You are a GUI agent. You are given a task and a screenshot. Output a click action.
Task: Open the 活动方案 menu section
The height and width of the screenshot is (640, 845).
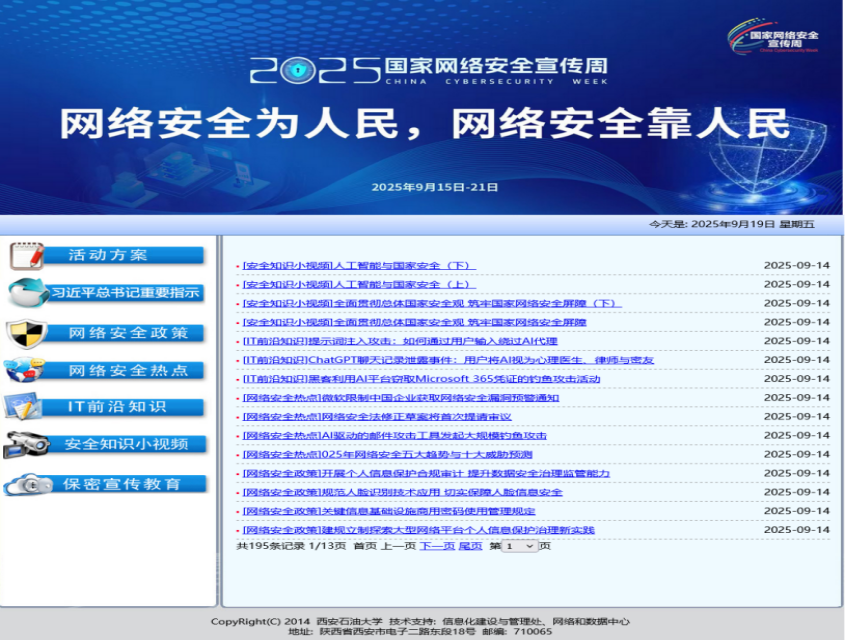coord(108,256)
